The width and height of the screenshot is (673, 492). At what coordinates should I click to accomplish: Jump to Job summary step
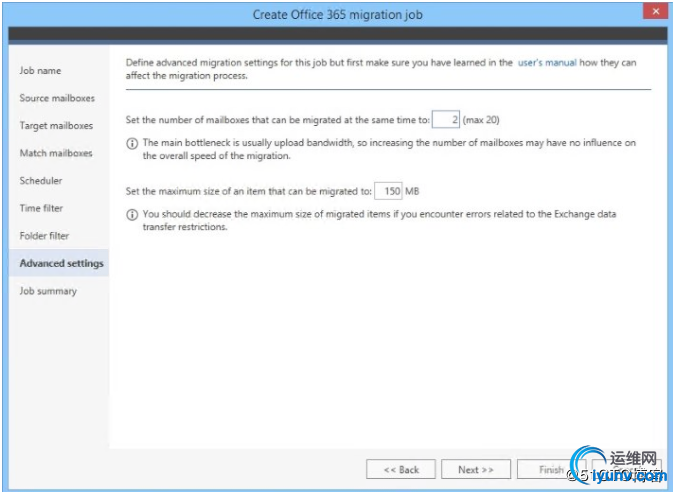48,291
